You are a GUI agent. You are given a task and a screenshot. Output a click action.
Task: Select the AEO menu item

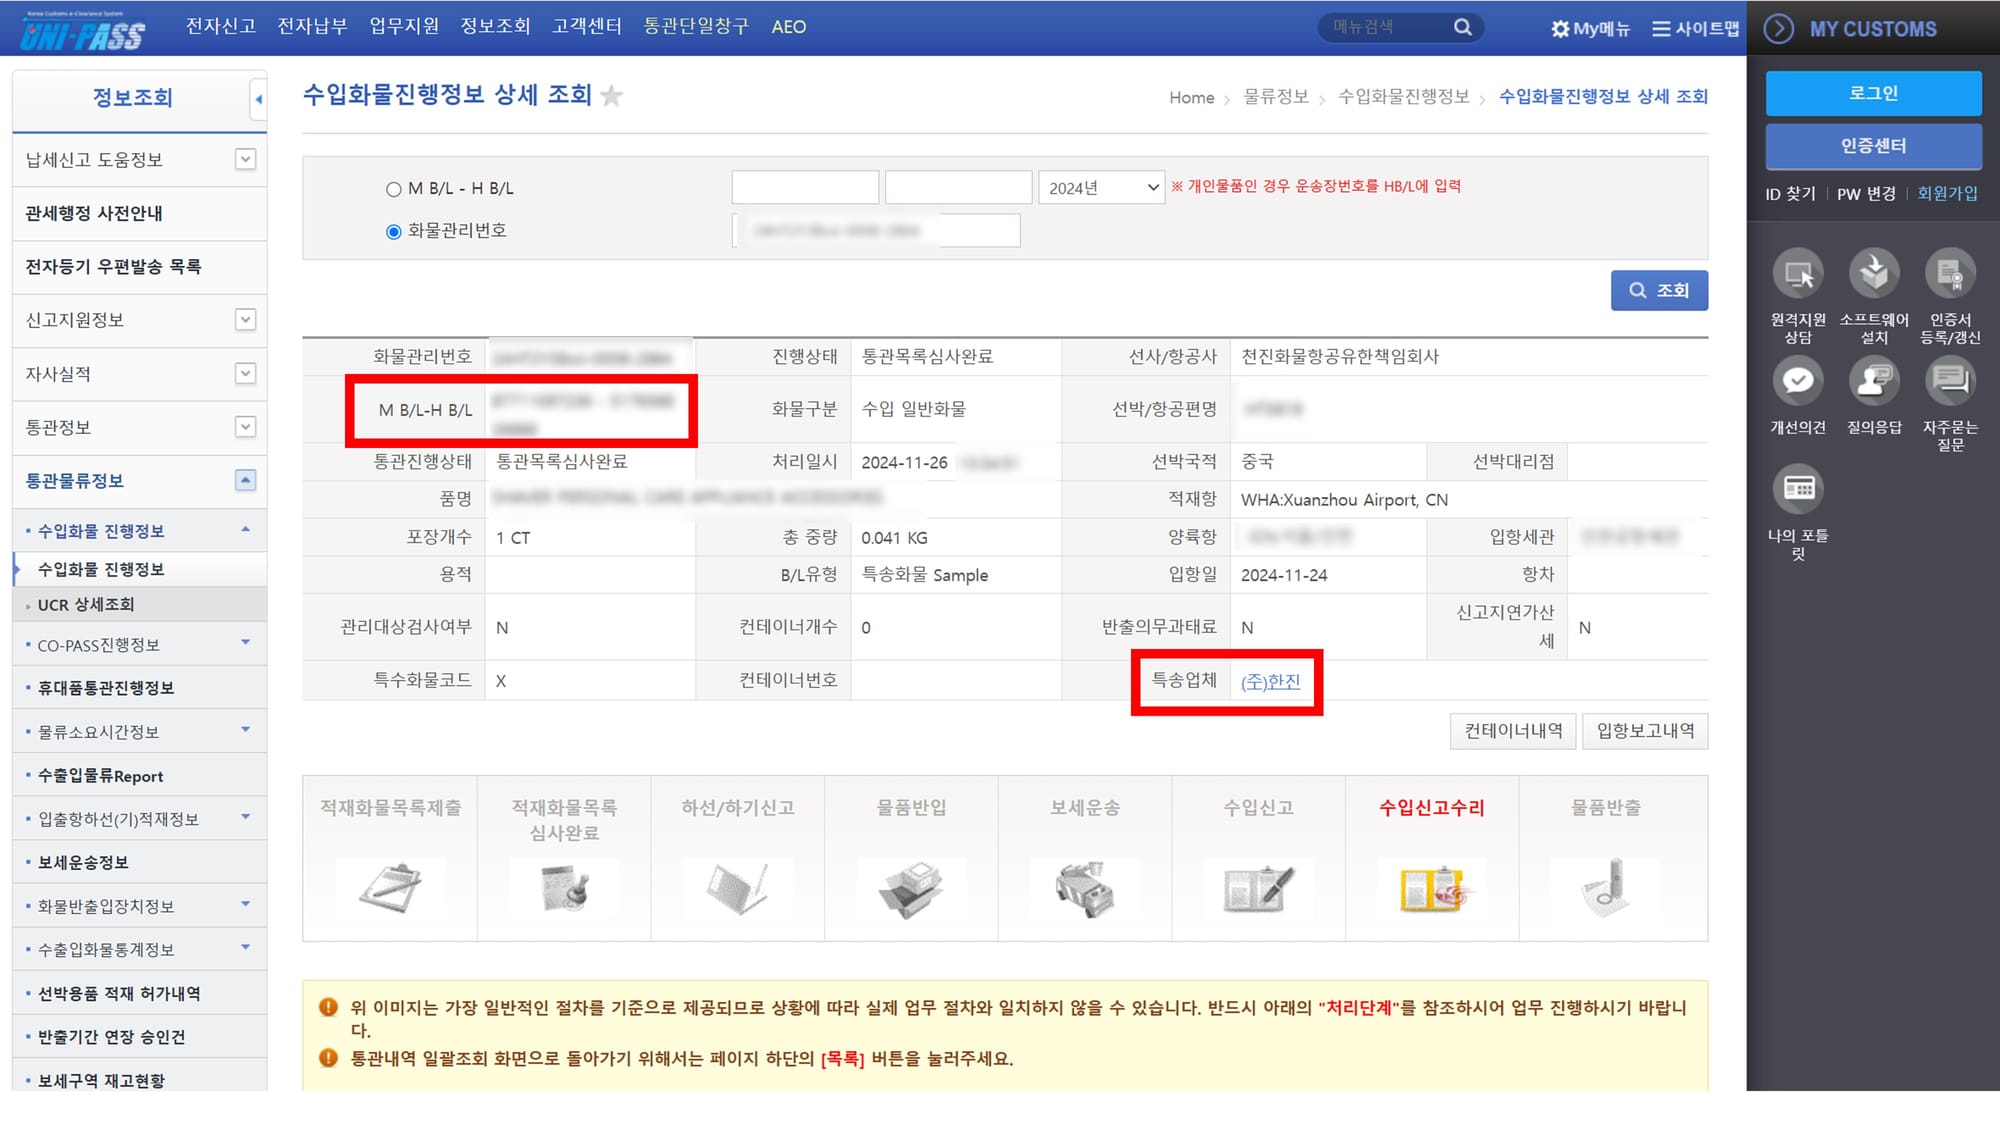click(789, 27)
